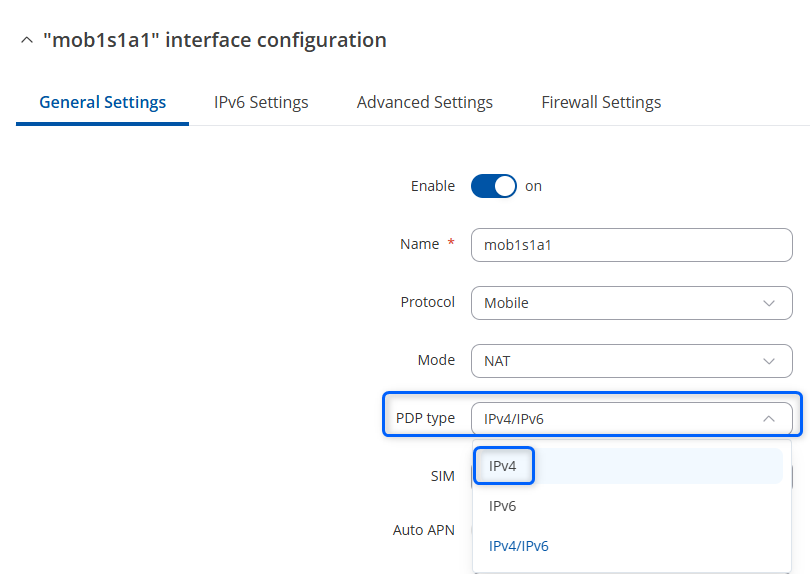Click the Mode dropdown chevron arrow

click(769, 361)
